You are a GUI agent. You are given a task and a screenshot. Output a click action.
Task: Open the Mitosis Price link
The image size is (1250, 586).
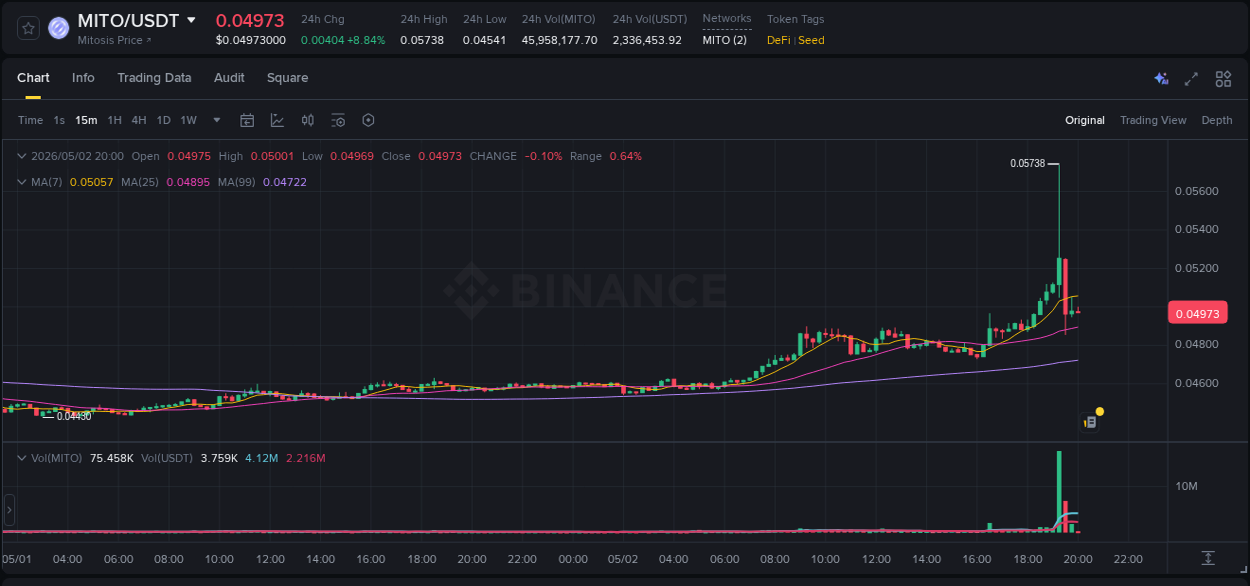click(114, 40)
